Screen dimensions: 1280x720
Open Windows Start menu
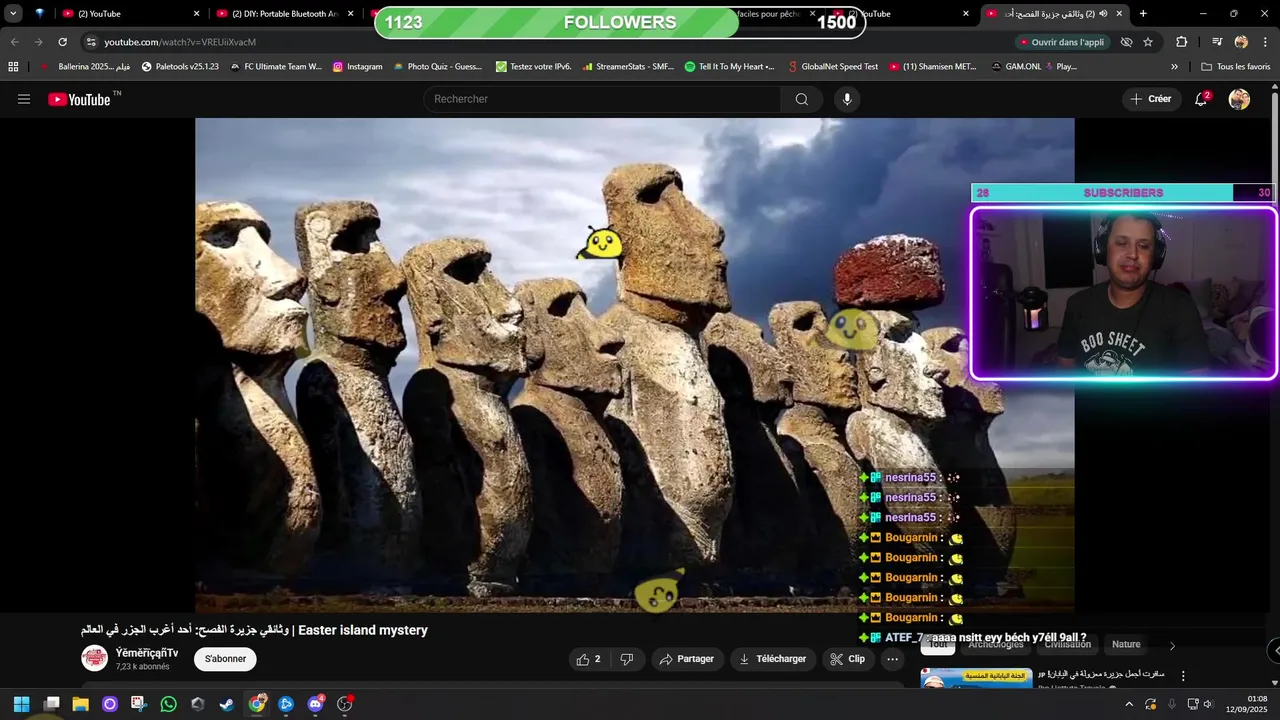coord(21,704)
